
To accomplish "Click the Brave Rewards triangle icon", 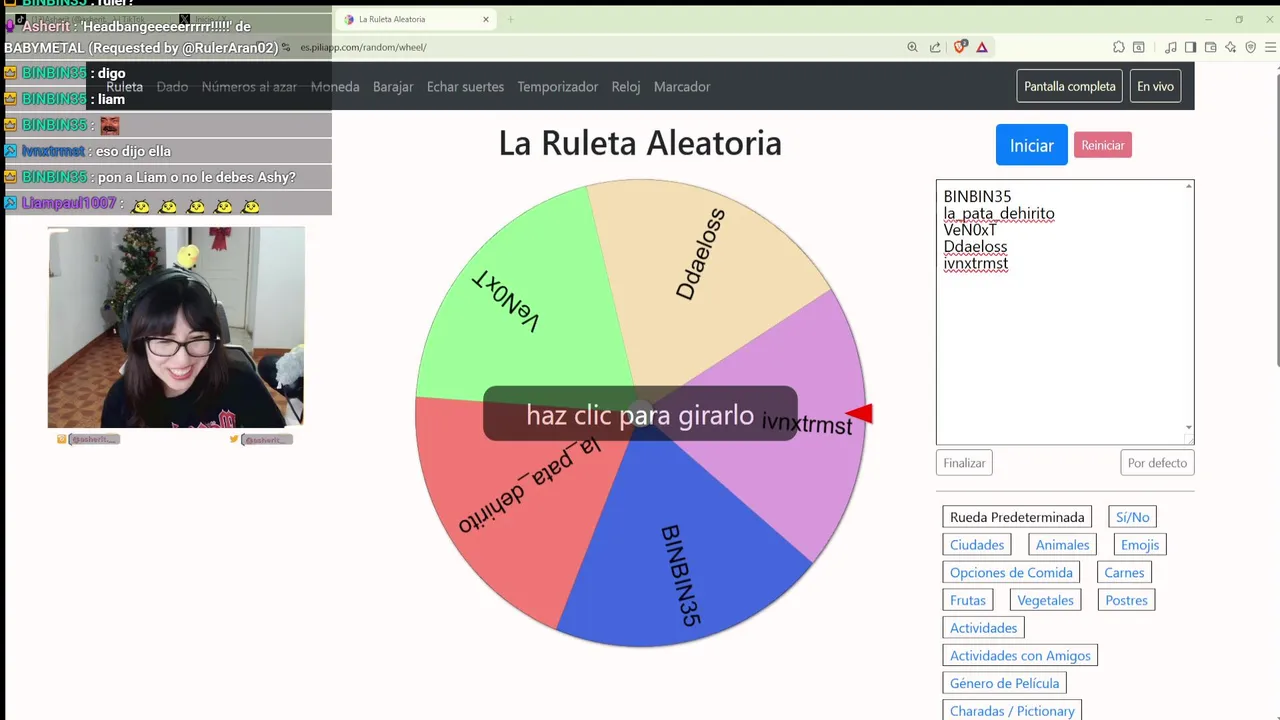I will pos(982,47).
